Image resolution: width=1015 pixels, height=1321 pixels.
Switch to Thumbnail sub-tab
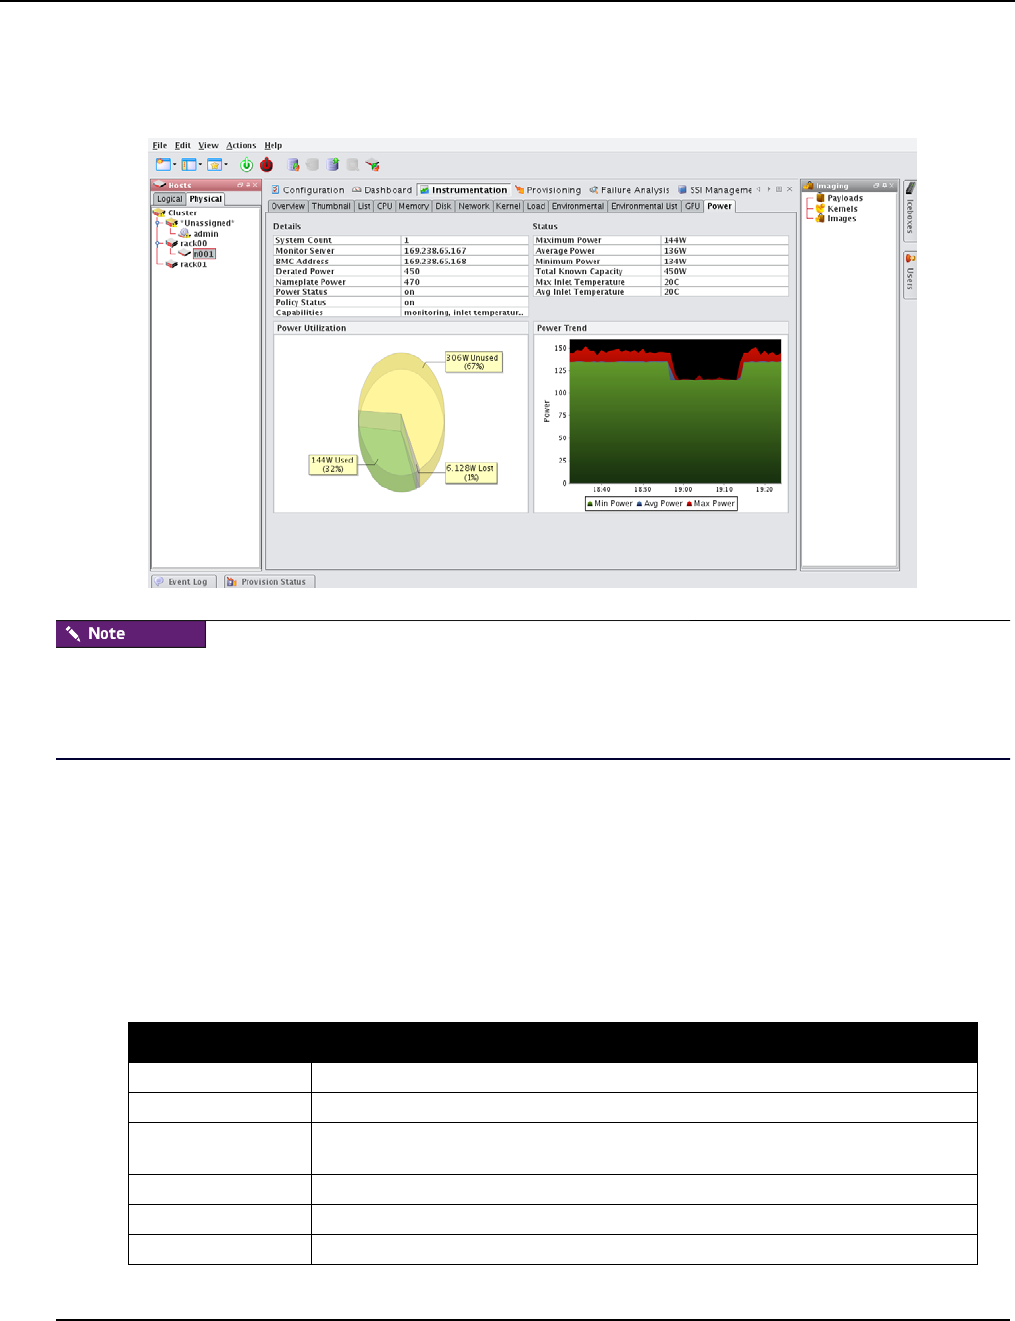[x=331, y=206]
